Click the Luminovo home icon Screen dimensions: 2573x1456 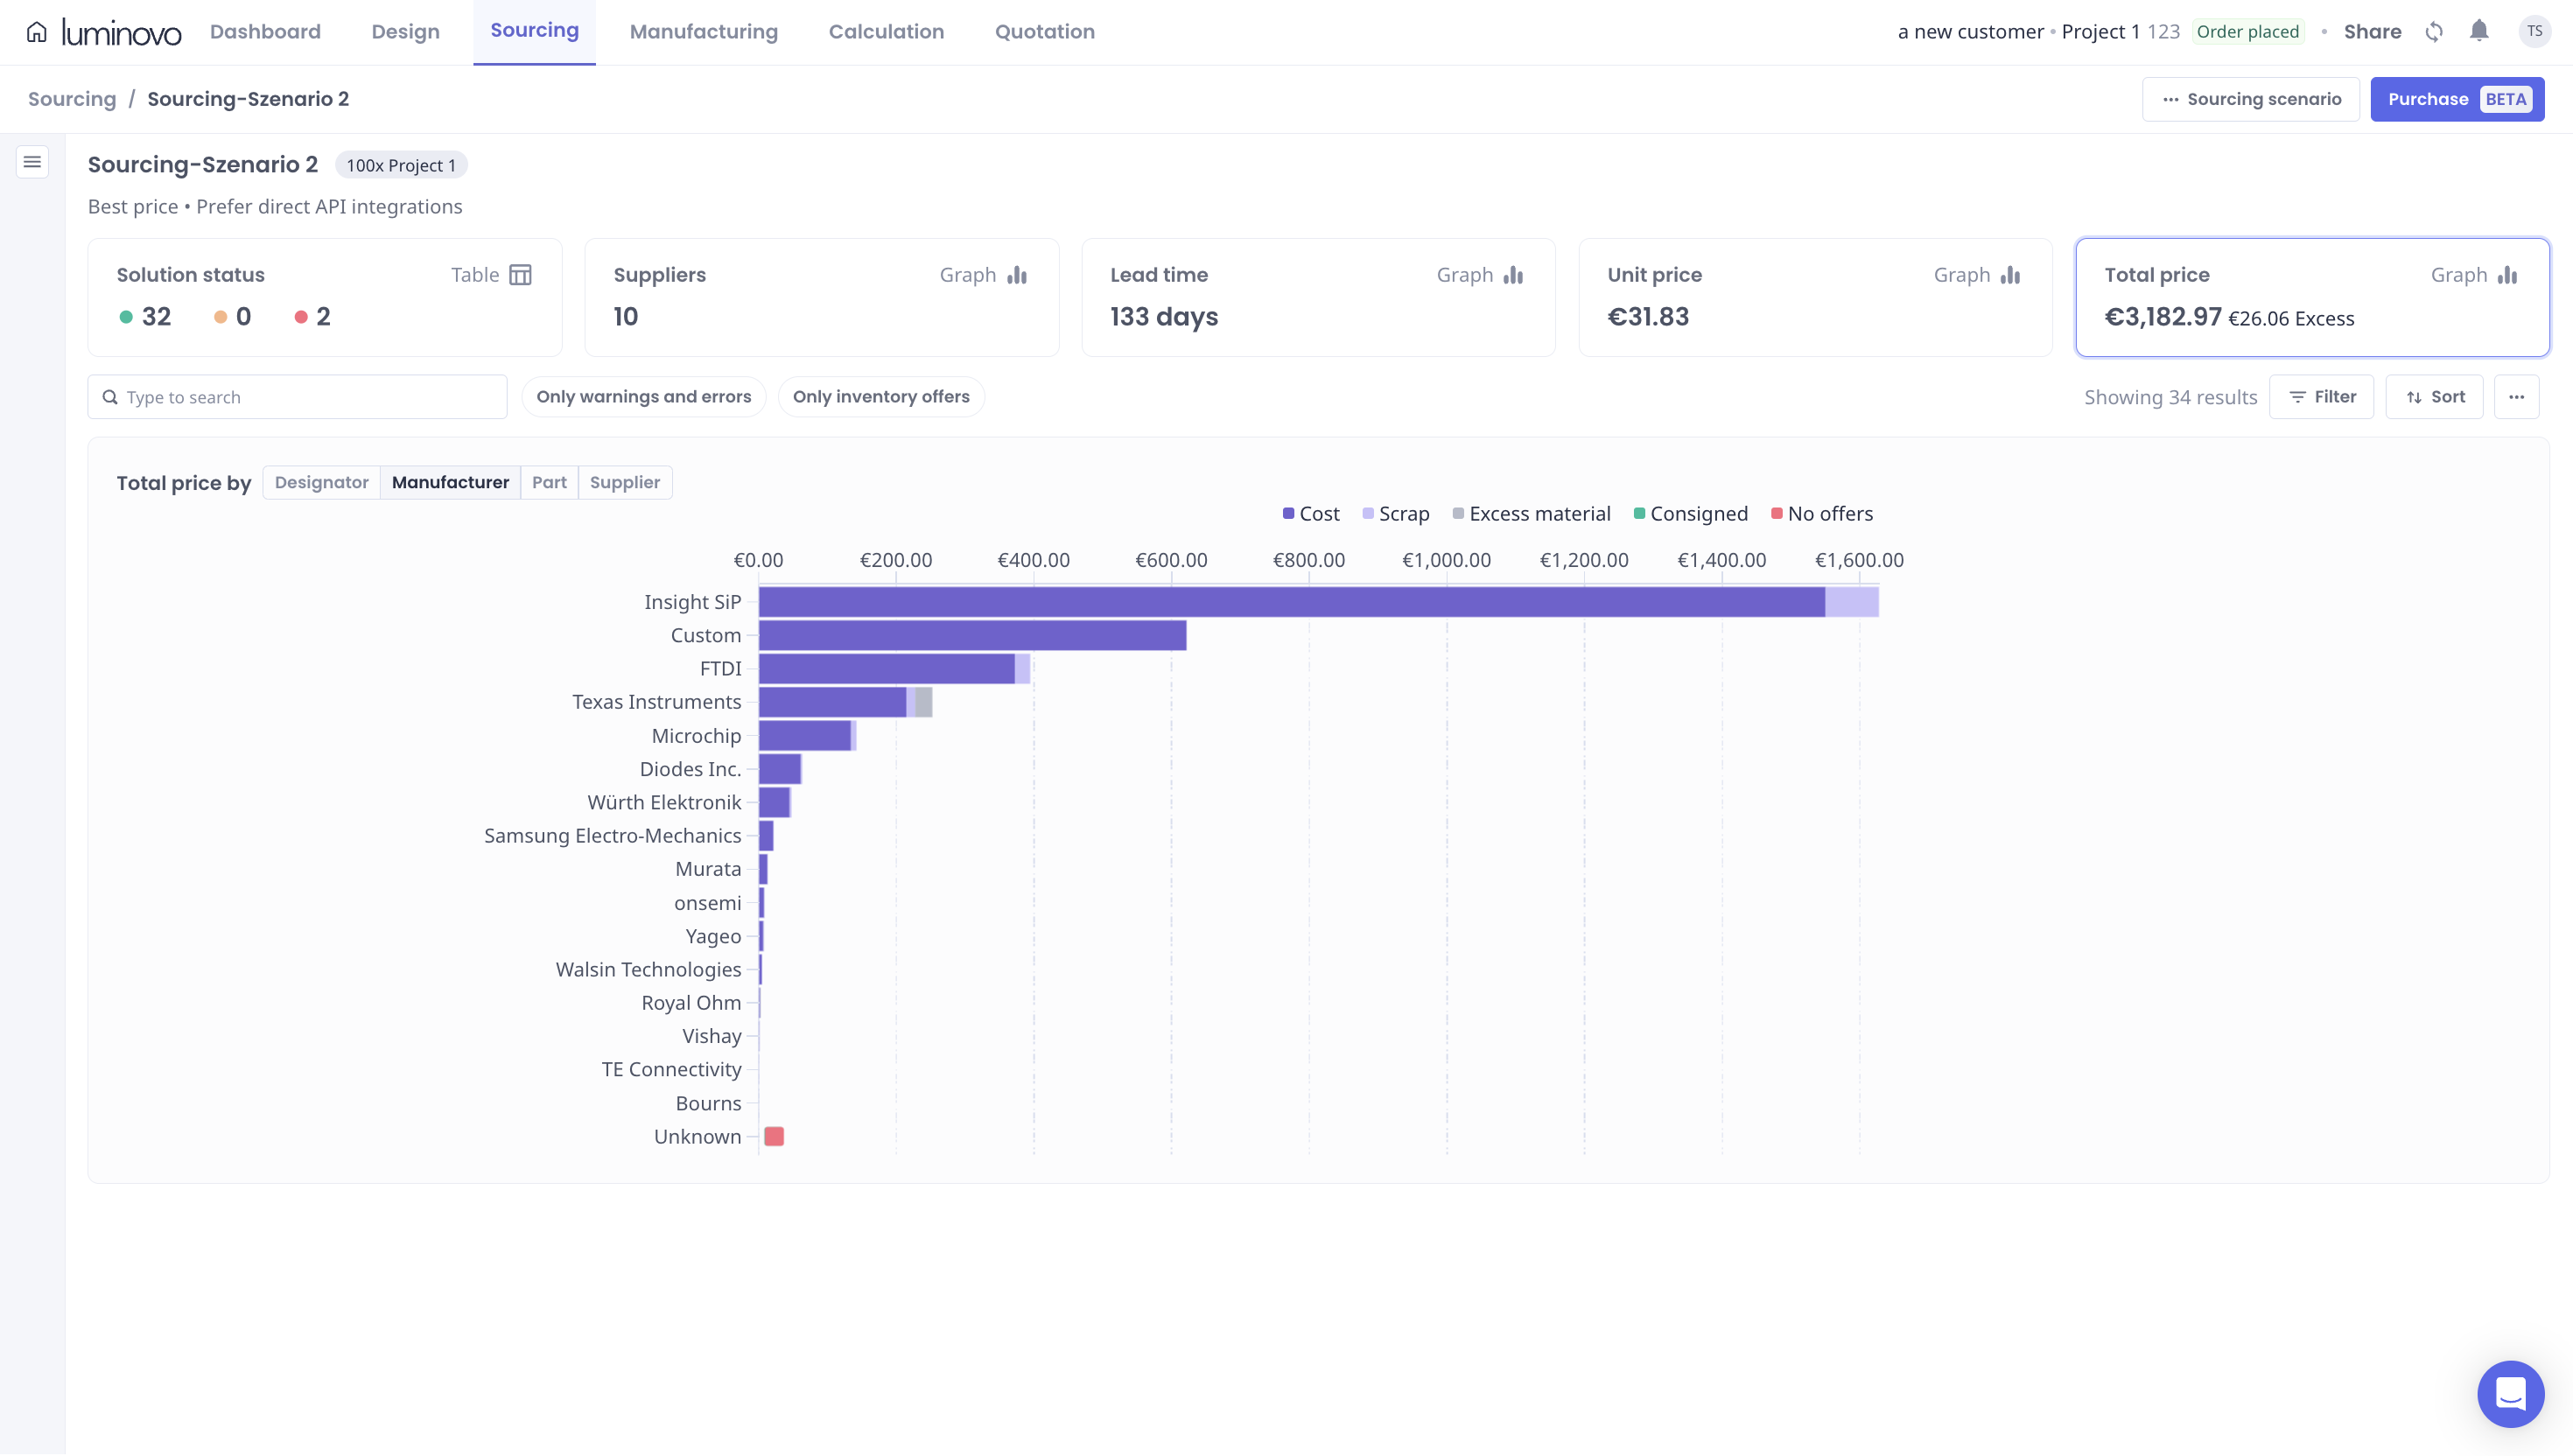coord(36,32)
